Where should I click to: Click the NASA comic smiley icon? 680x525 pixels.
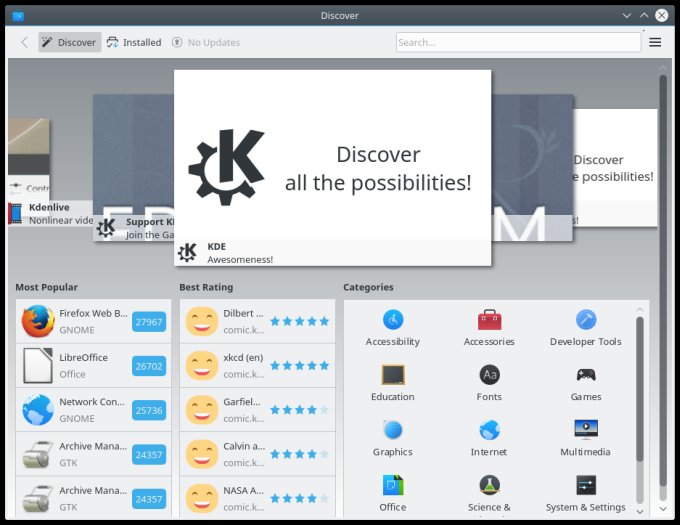pos(202,498)
